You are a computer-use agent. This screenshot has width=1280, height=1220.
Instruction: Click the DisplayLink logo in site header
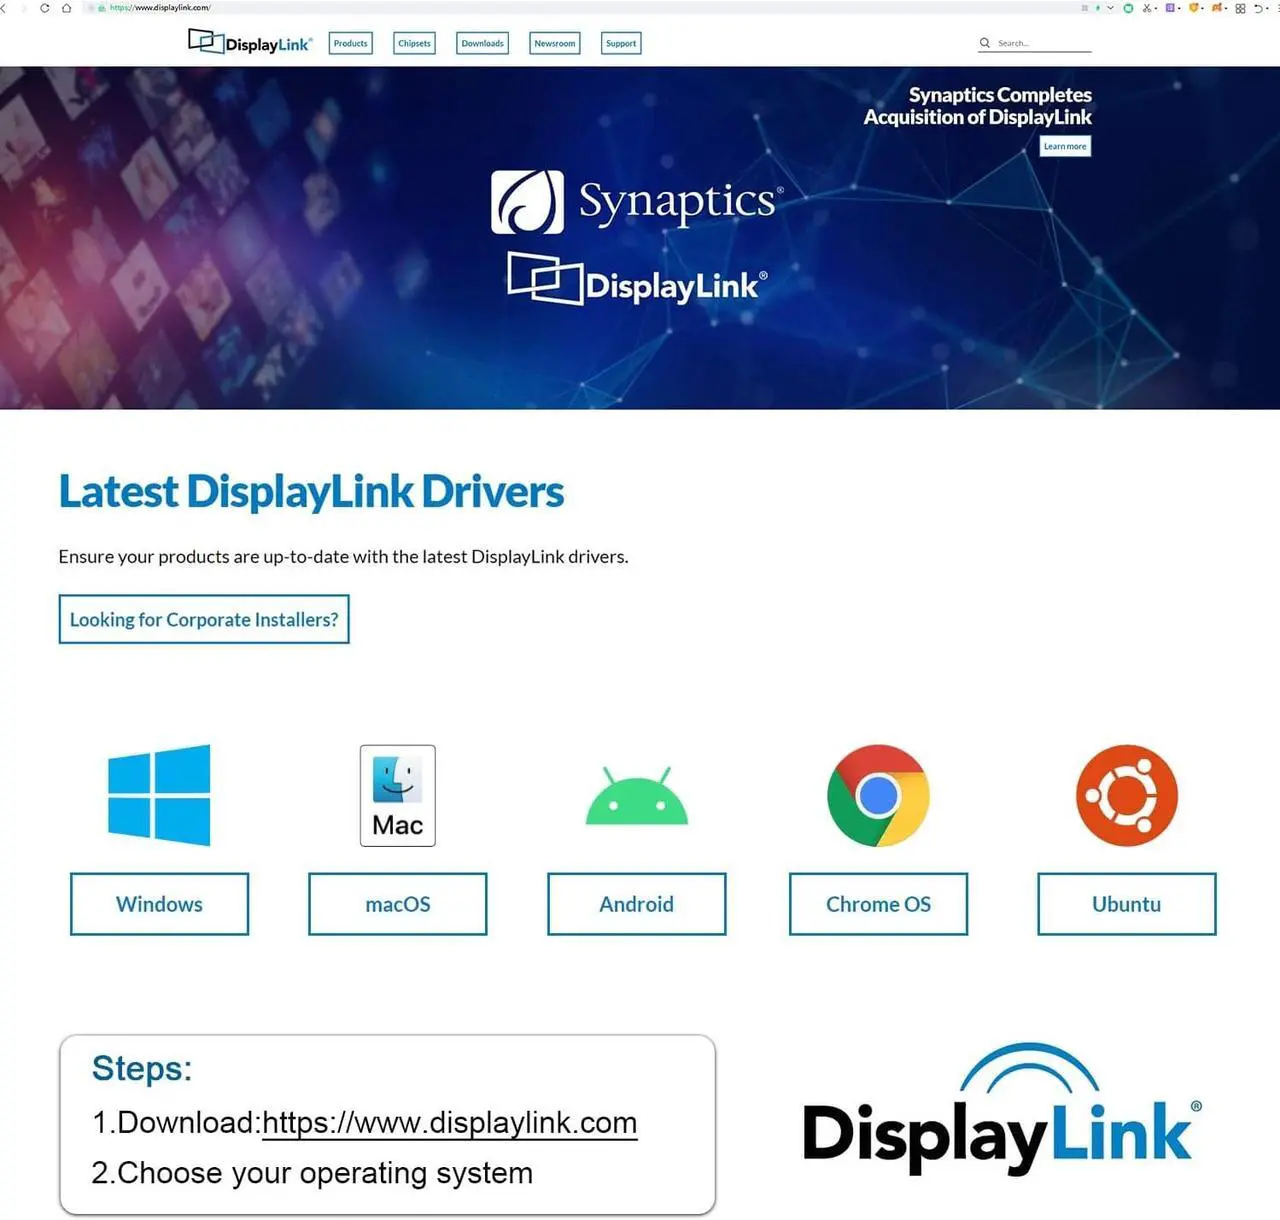coord(250,42)
